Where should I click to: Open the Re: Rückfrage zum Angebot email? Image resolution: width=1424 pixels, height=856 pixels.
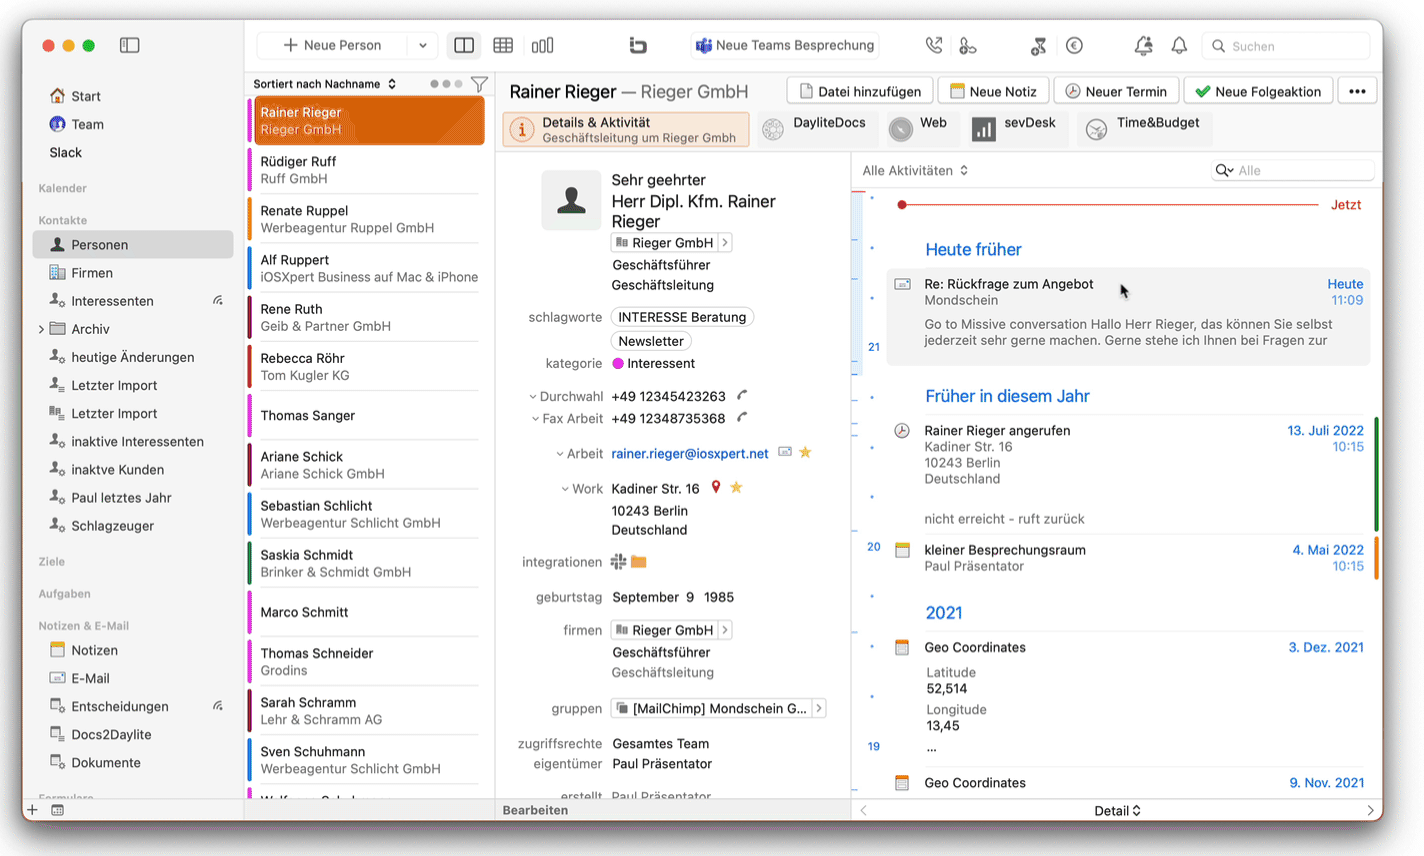1128,315
